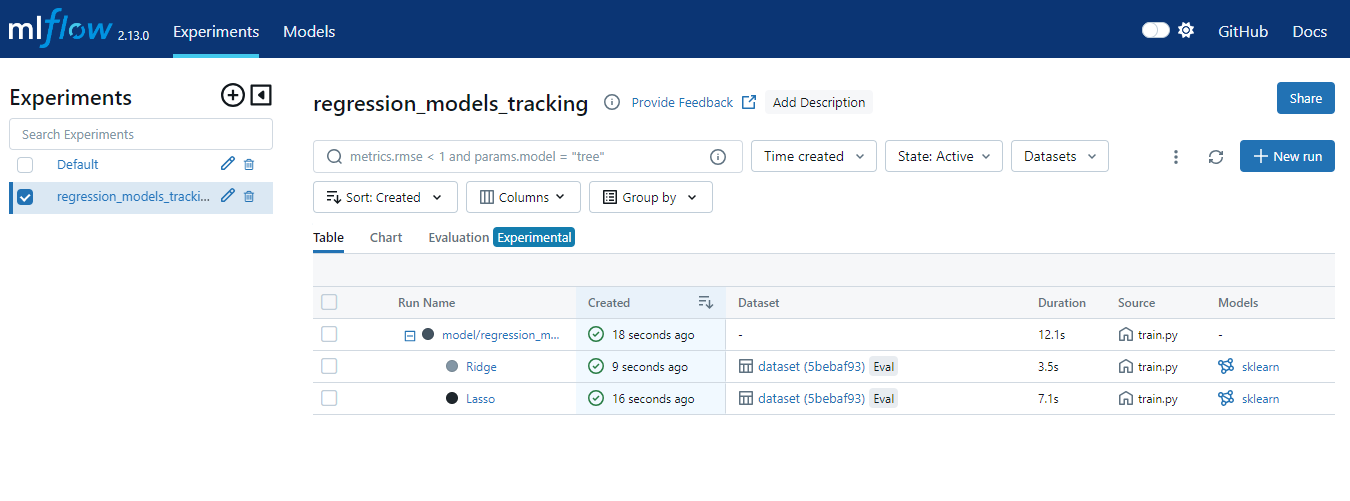The height and width of the screenshot is (501, 1350).
Task: Click the Provide Feedback link
Action: click(x=682, y=102)
